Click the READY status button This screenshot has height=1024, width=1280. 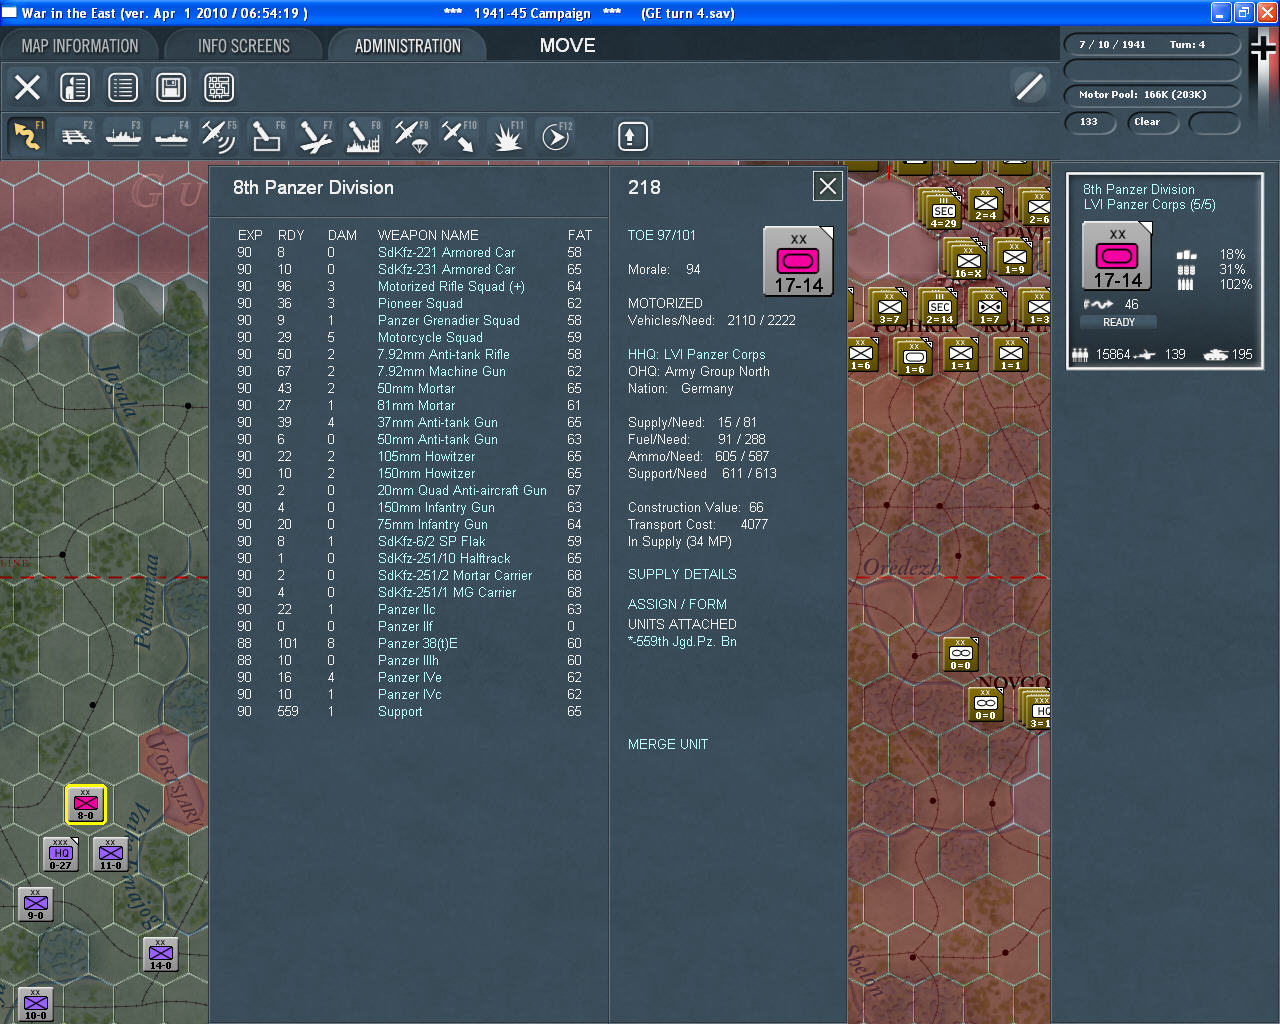[x=1119, y=322]
